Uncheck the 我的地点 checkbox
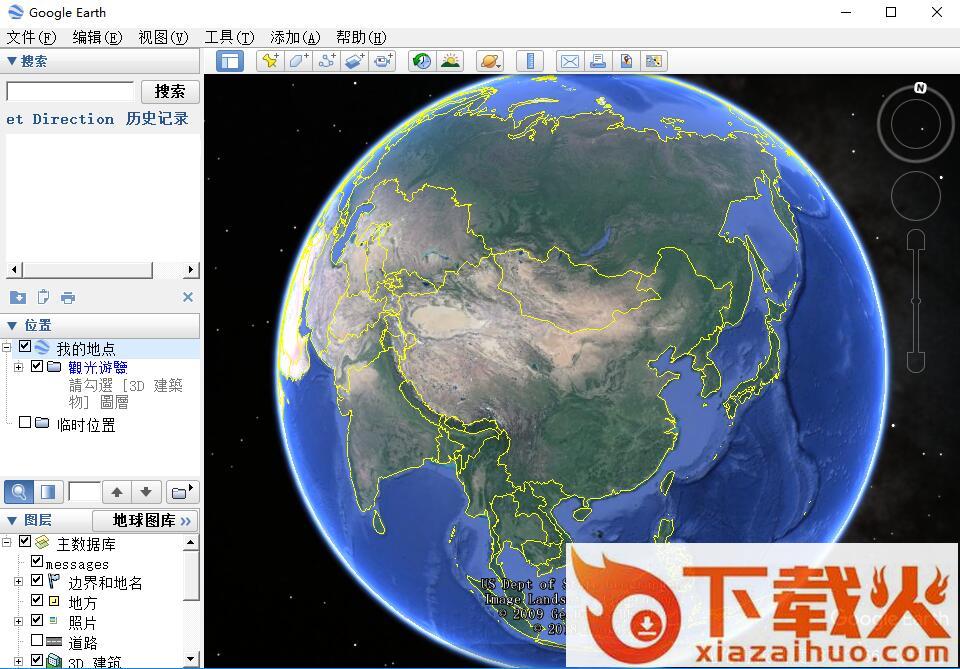Screen dimensions: 960x669 click(24, 346)
